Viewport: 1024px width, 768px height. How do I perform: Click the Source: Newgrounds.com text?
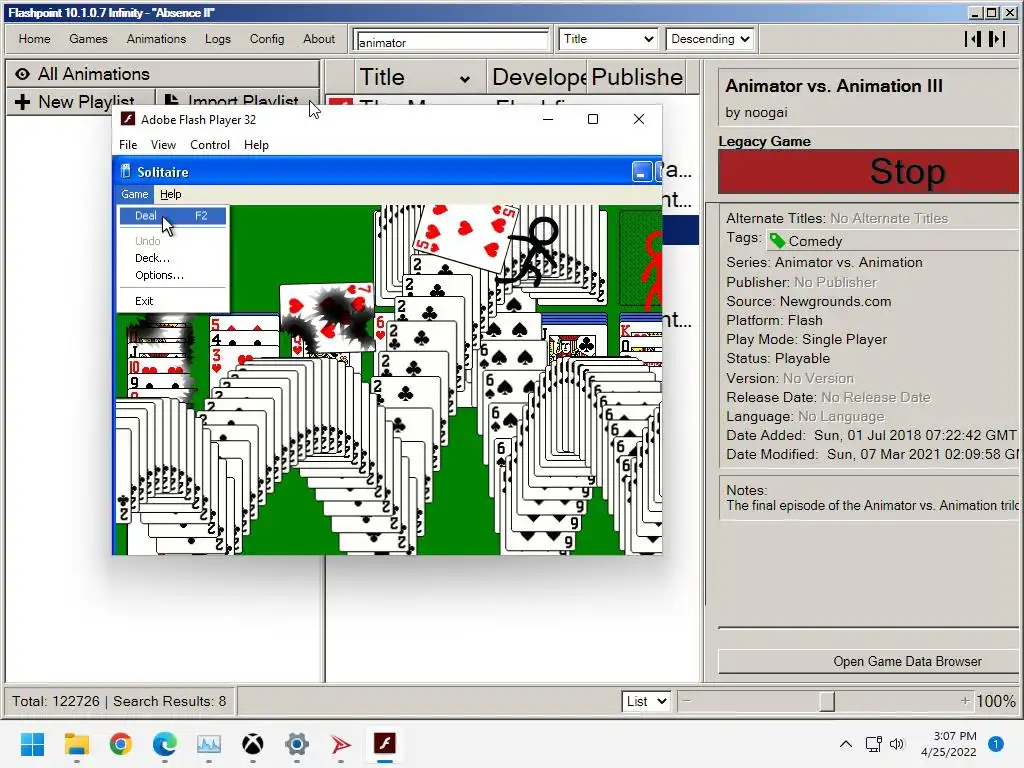point(808,302)
